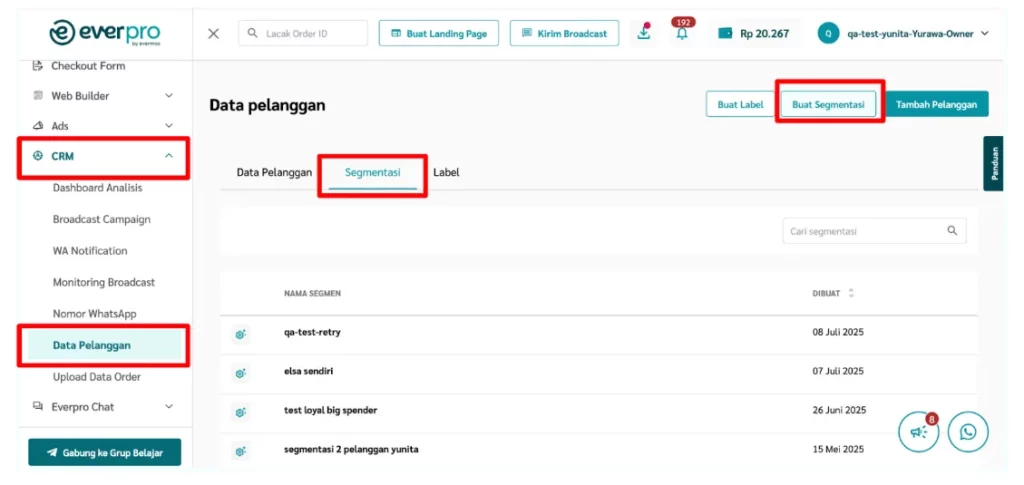This screenshot has height=485, width=1024.
Task: Click the user avatar circle Q
Action: (x=828, y=33)
